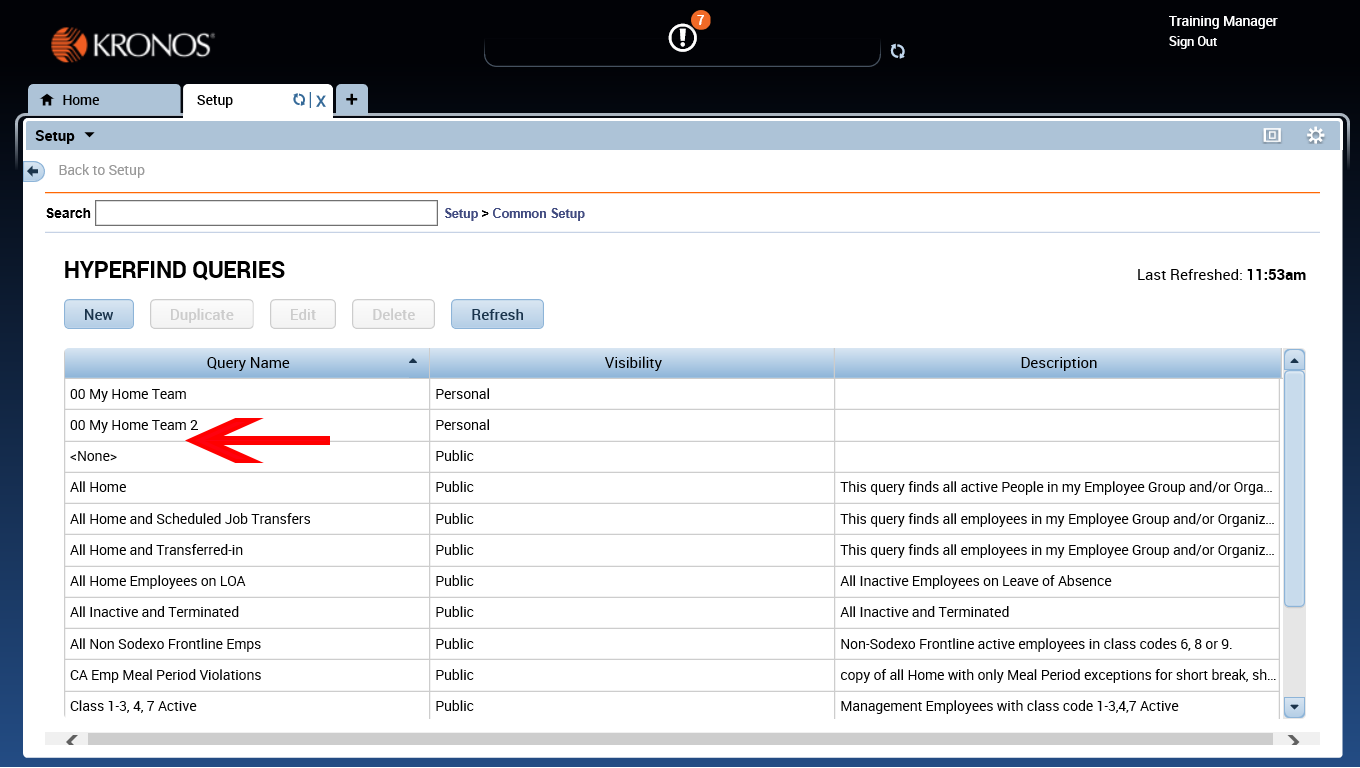The width and height of the screenshot is (1360, 768).
Task: Click the Back to Setup arrow icon
Action: 34,171
